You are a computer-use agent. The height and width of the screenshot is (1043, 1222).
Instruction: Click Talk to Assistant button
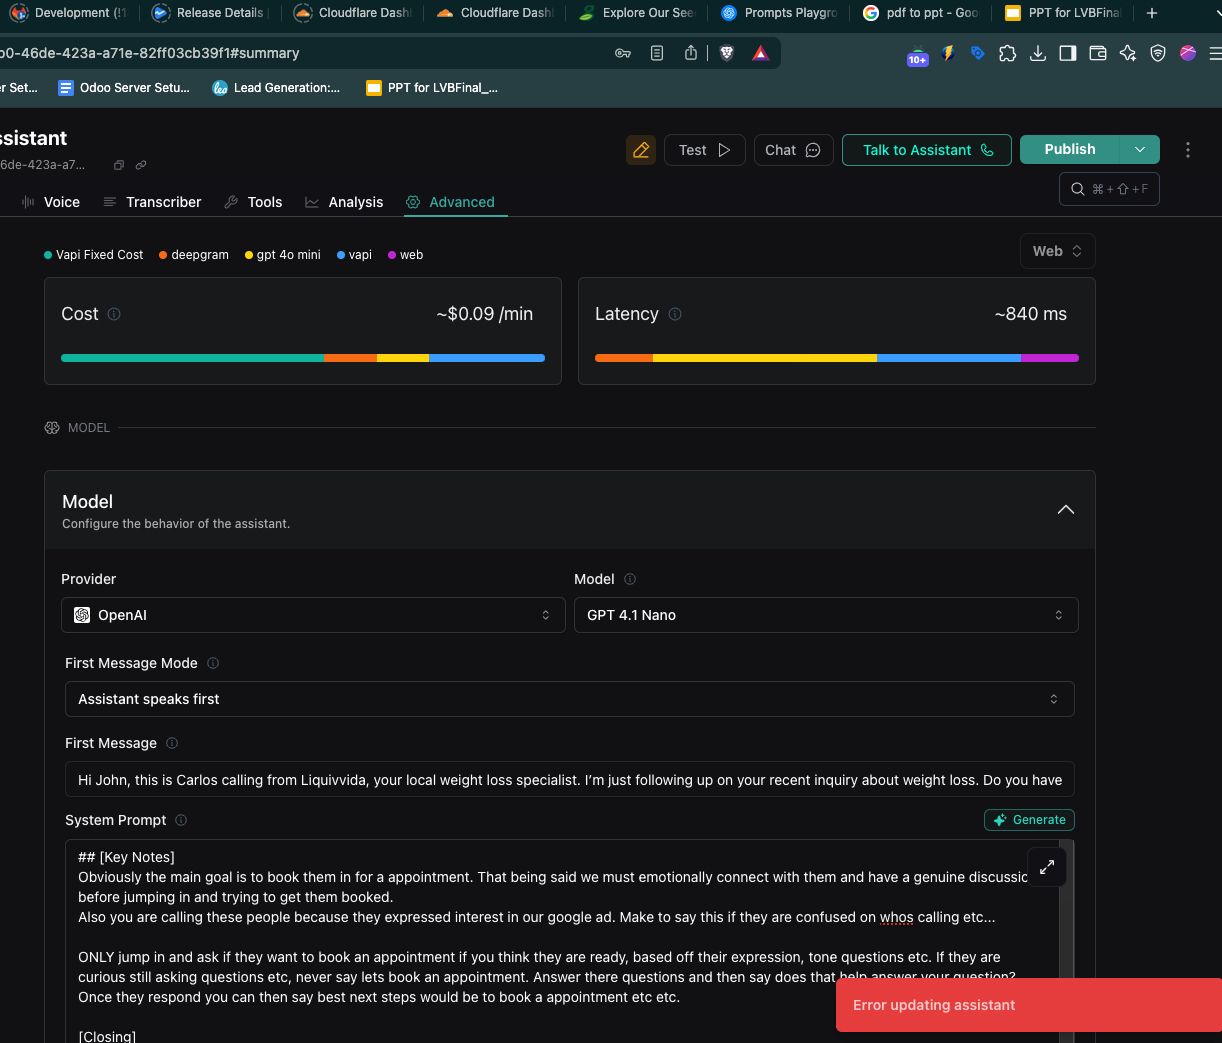coord(927,150)
